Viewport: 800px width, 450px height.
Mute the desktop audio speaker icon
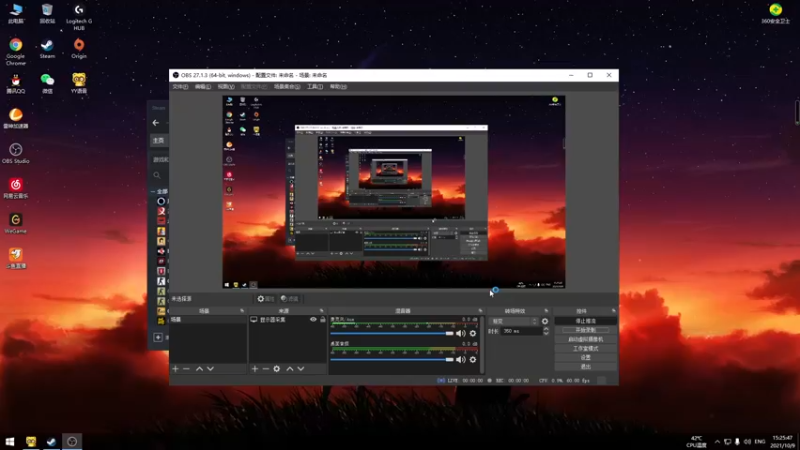[x=461, y=359]
